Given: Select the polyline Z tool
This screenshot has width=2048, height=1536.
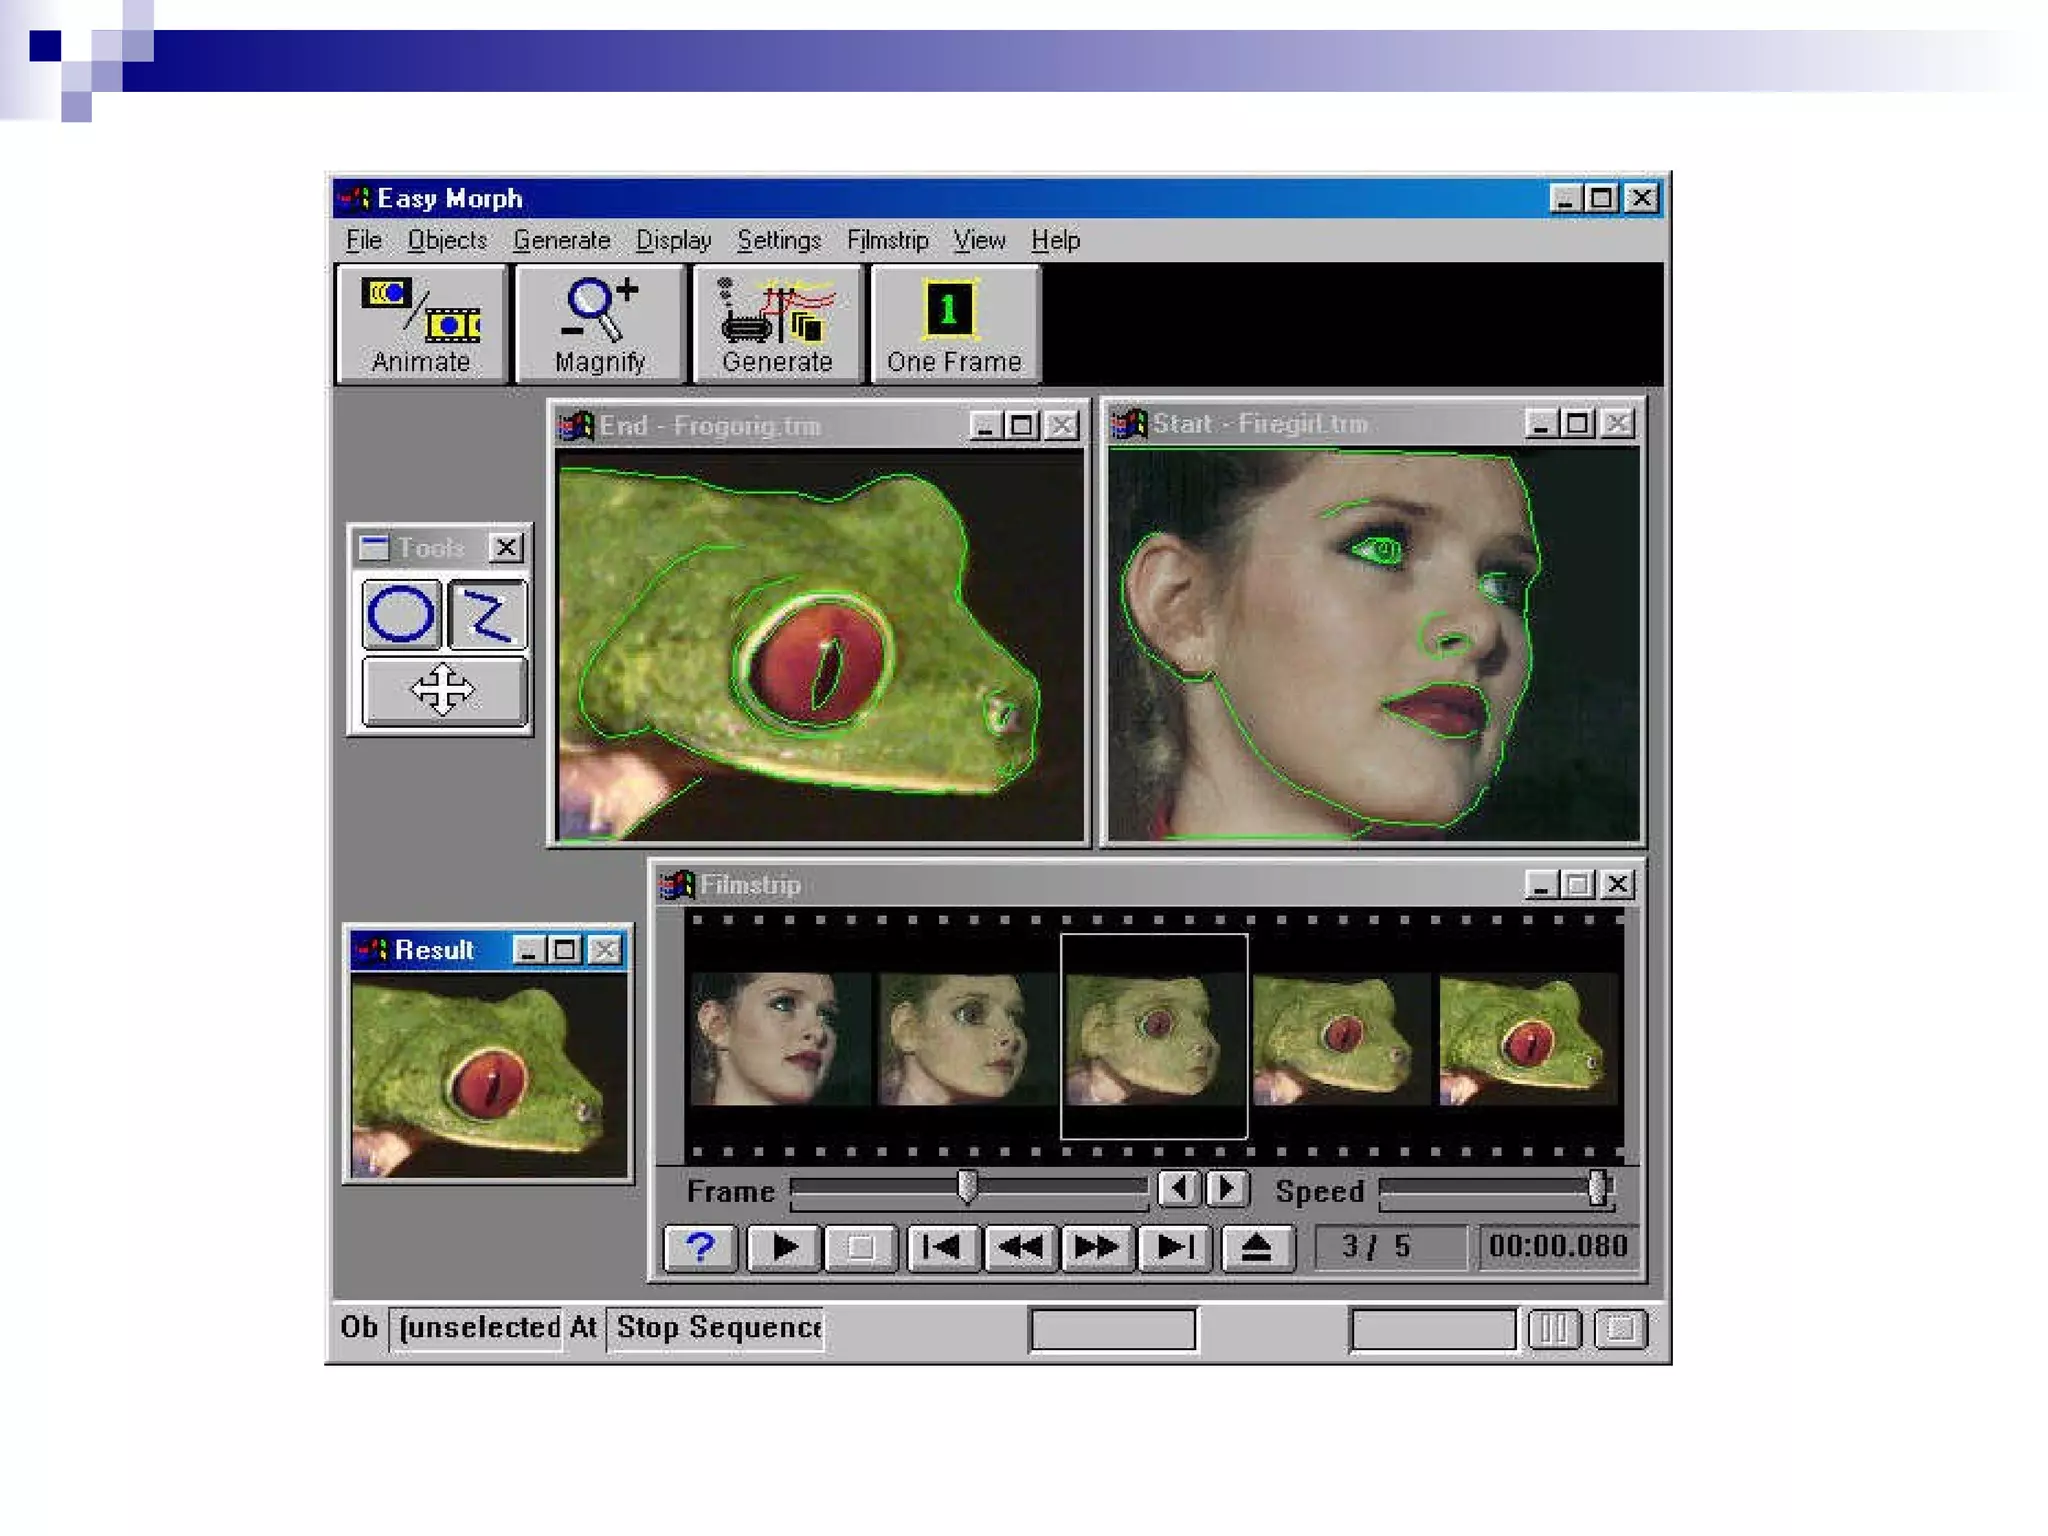Looking at the screenshot, I should click(x=487, y=614).
